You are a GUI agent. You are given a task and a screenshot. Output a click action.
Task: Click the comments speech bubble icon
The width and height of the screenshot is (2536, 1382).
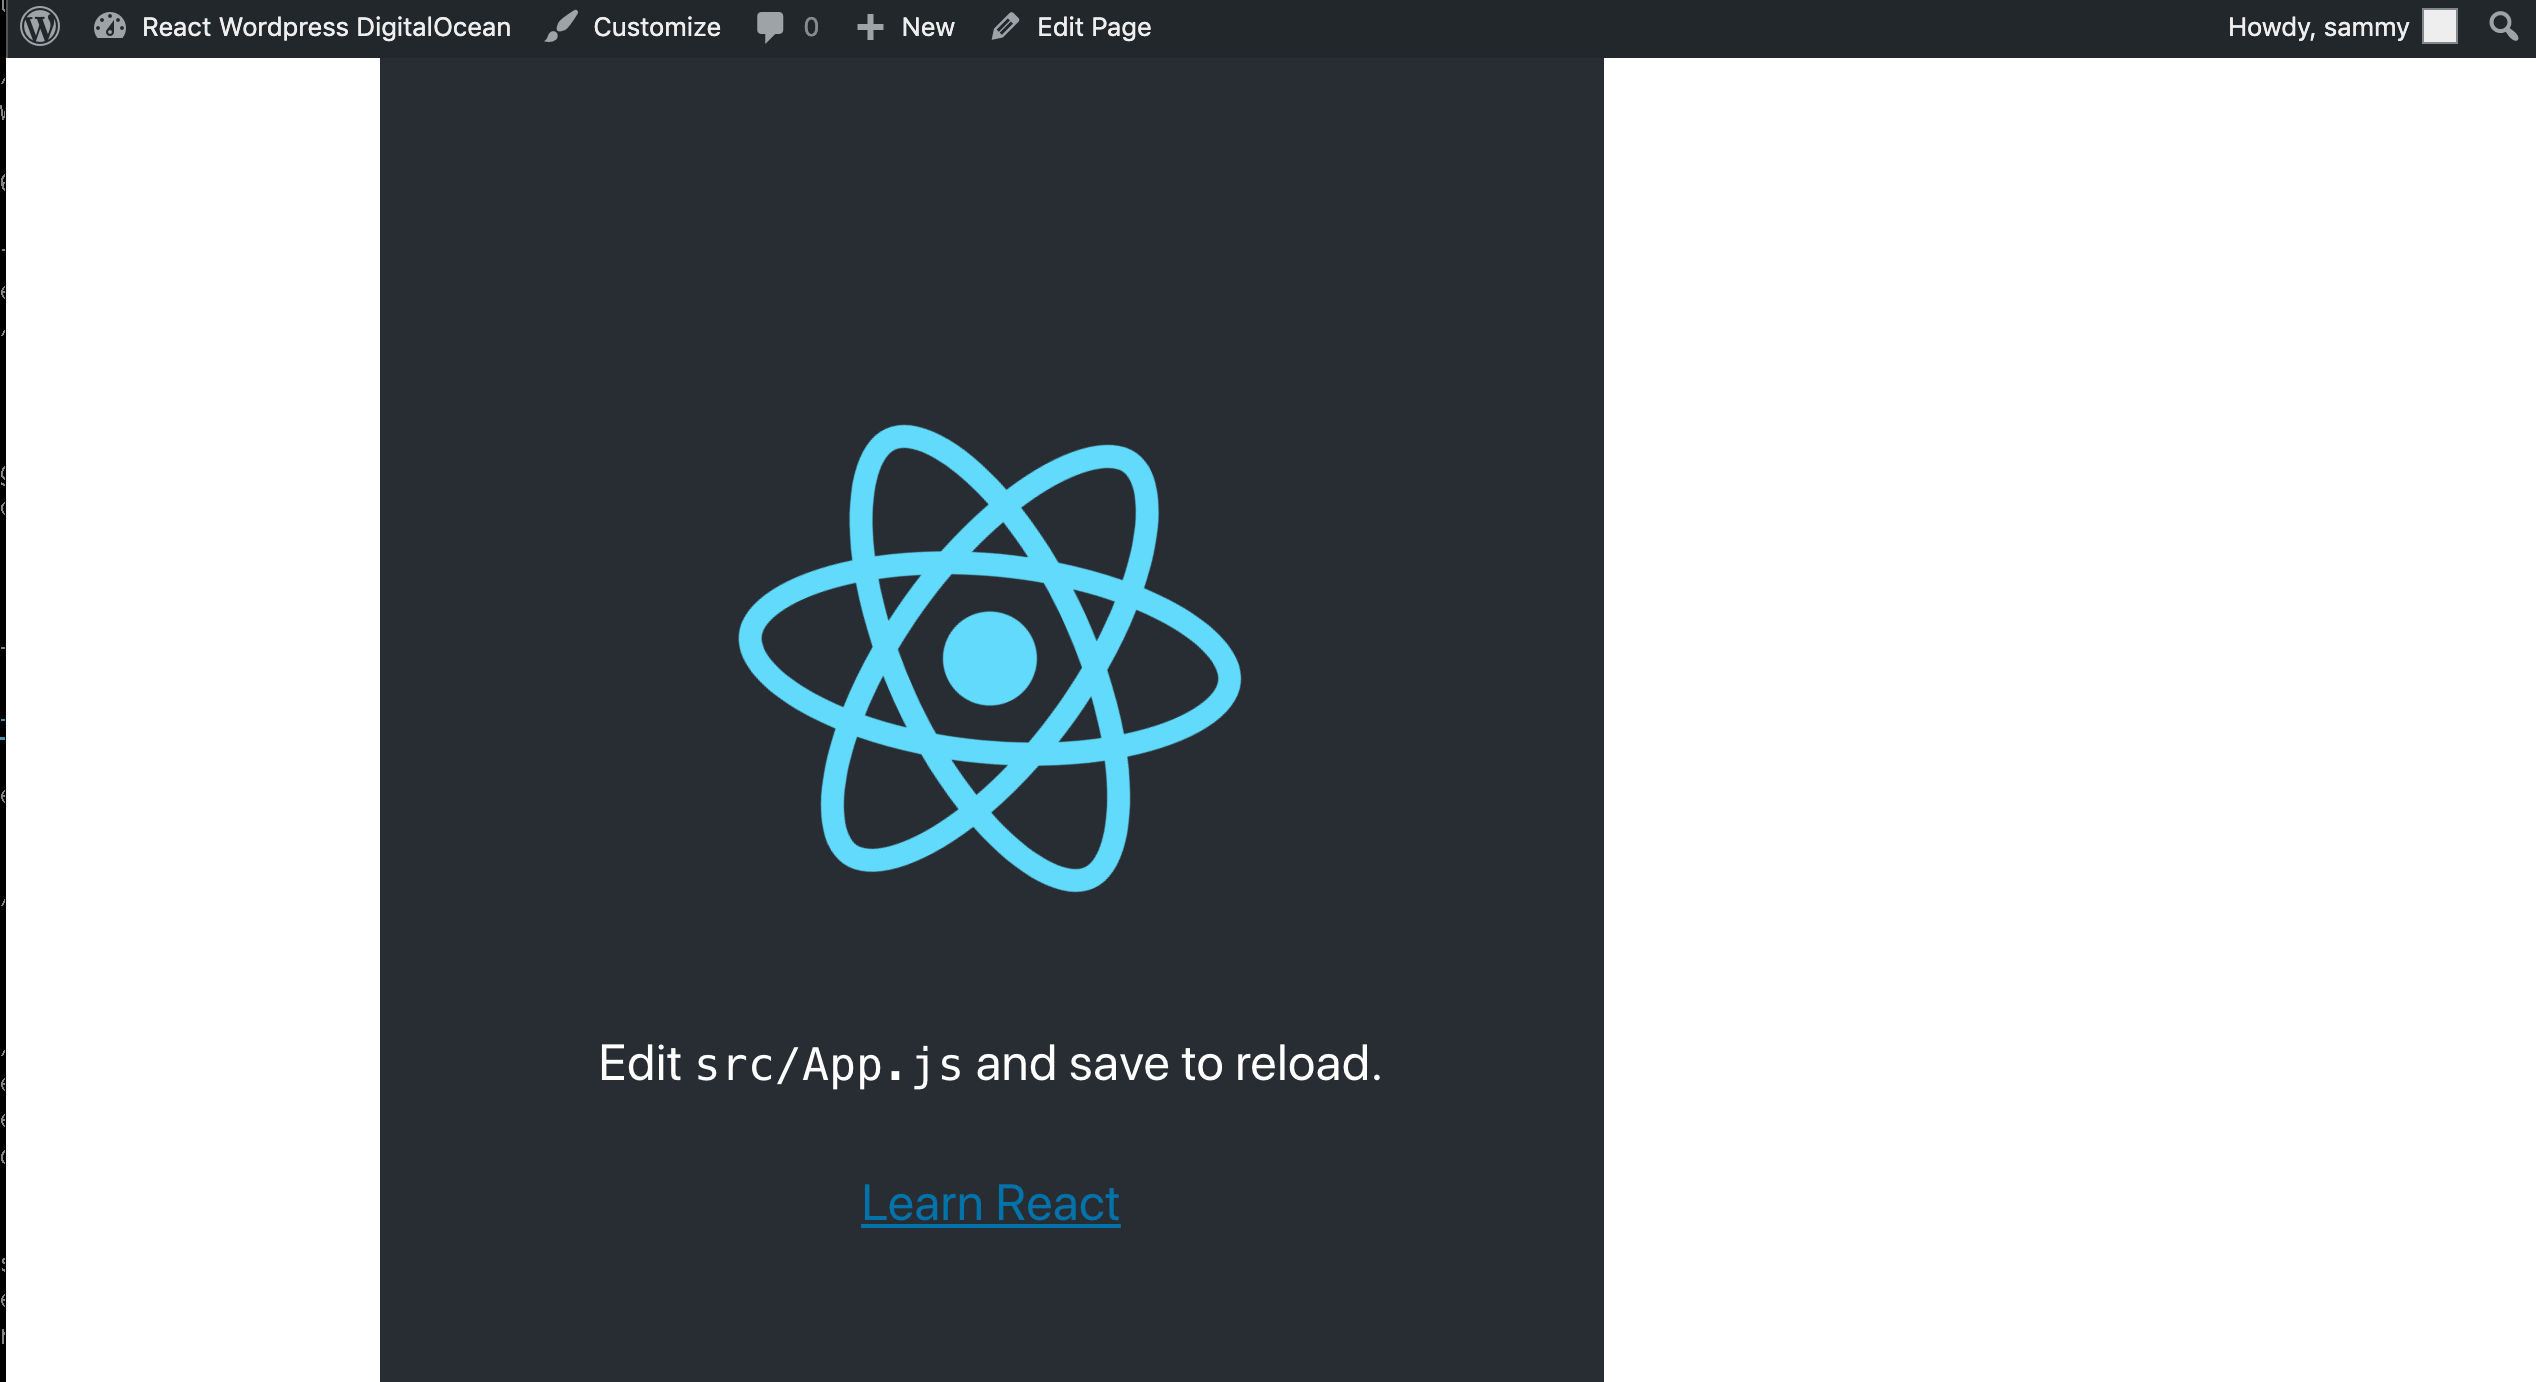point(770,27)
